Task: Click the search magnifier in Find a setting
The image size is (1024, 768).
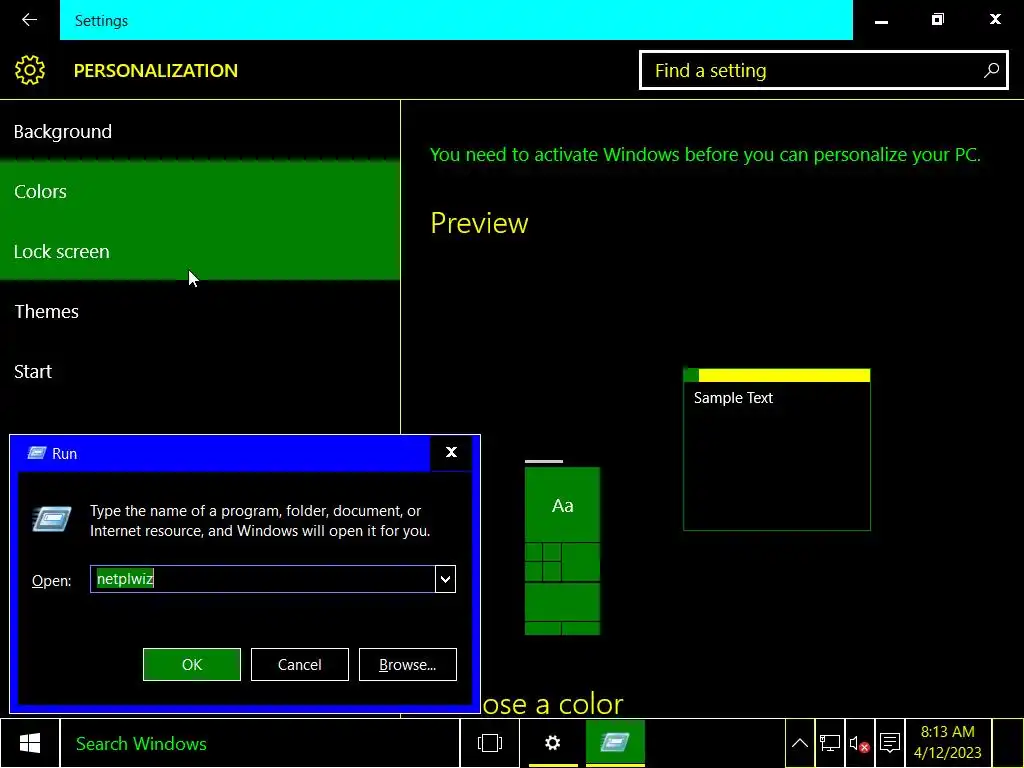Action: [991, 70]
